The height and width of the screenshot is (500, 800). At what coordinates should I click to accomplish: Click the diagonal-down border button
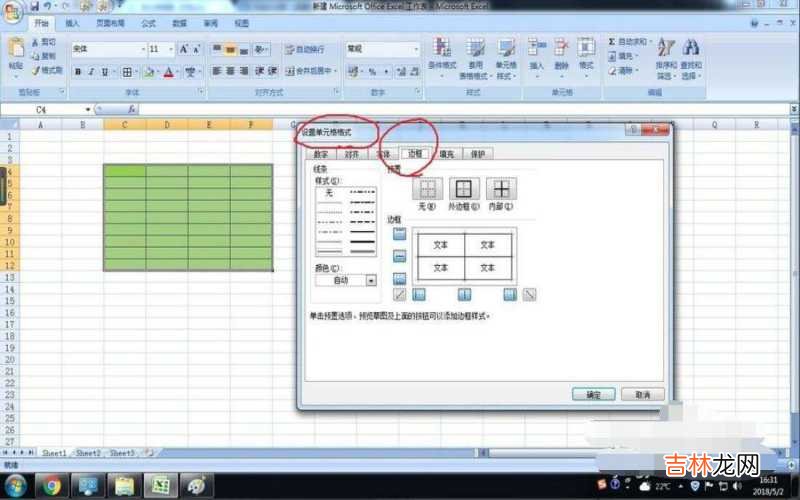529,294
